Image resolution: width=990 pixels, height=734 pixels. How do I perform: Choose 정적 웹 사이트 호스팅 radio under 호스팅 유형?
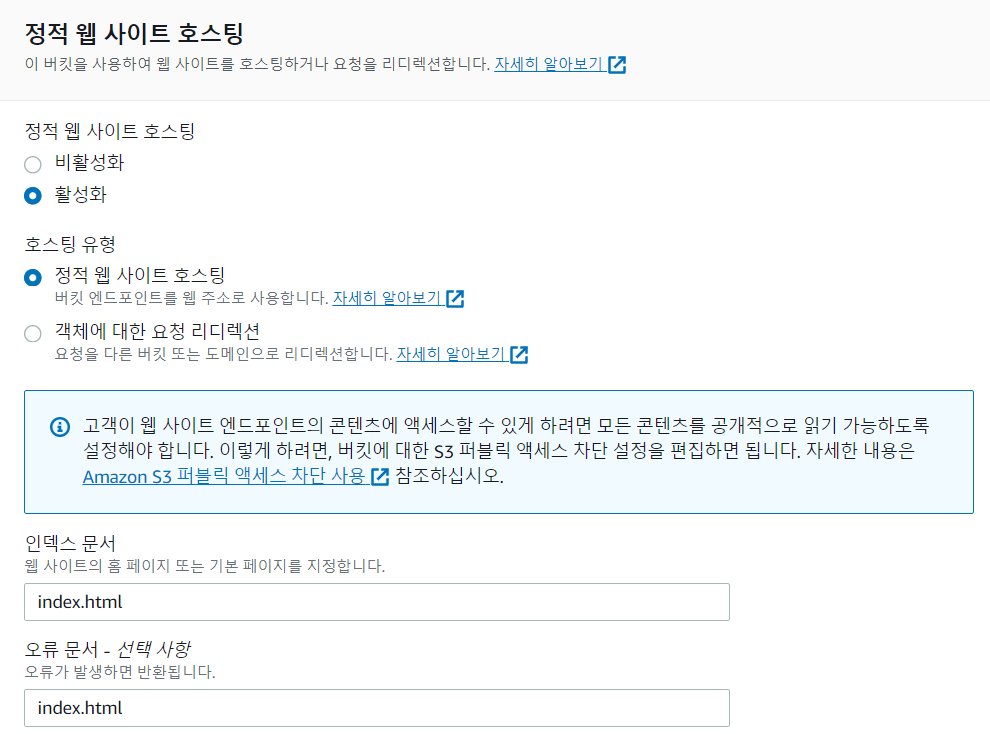tap(33, 277)
